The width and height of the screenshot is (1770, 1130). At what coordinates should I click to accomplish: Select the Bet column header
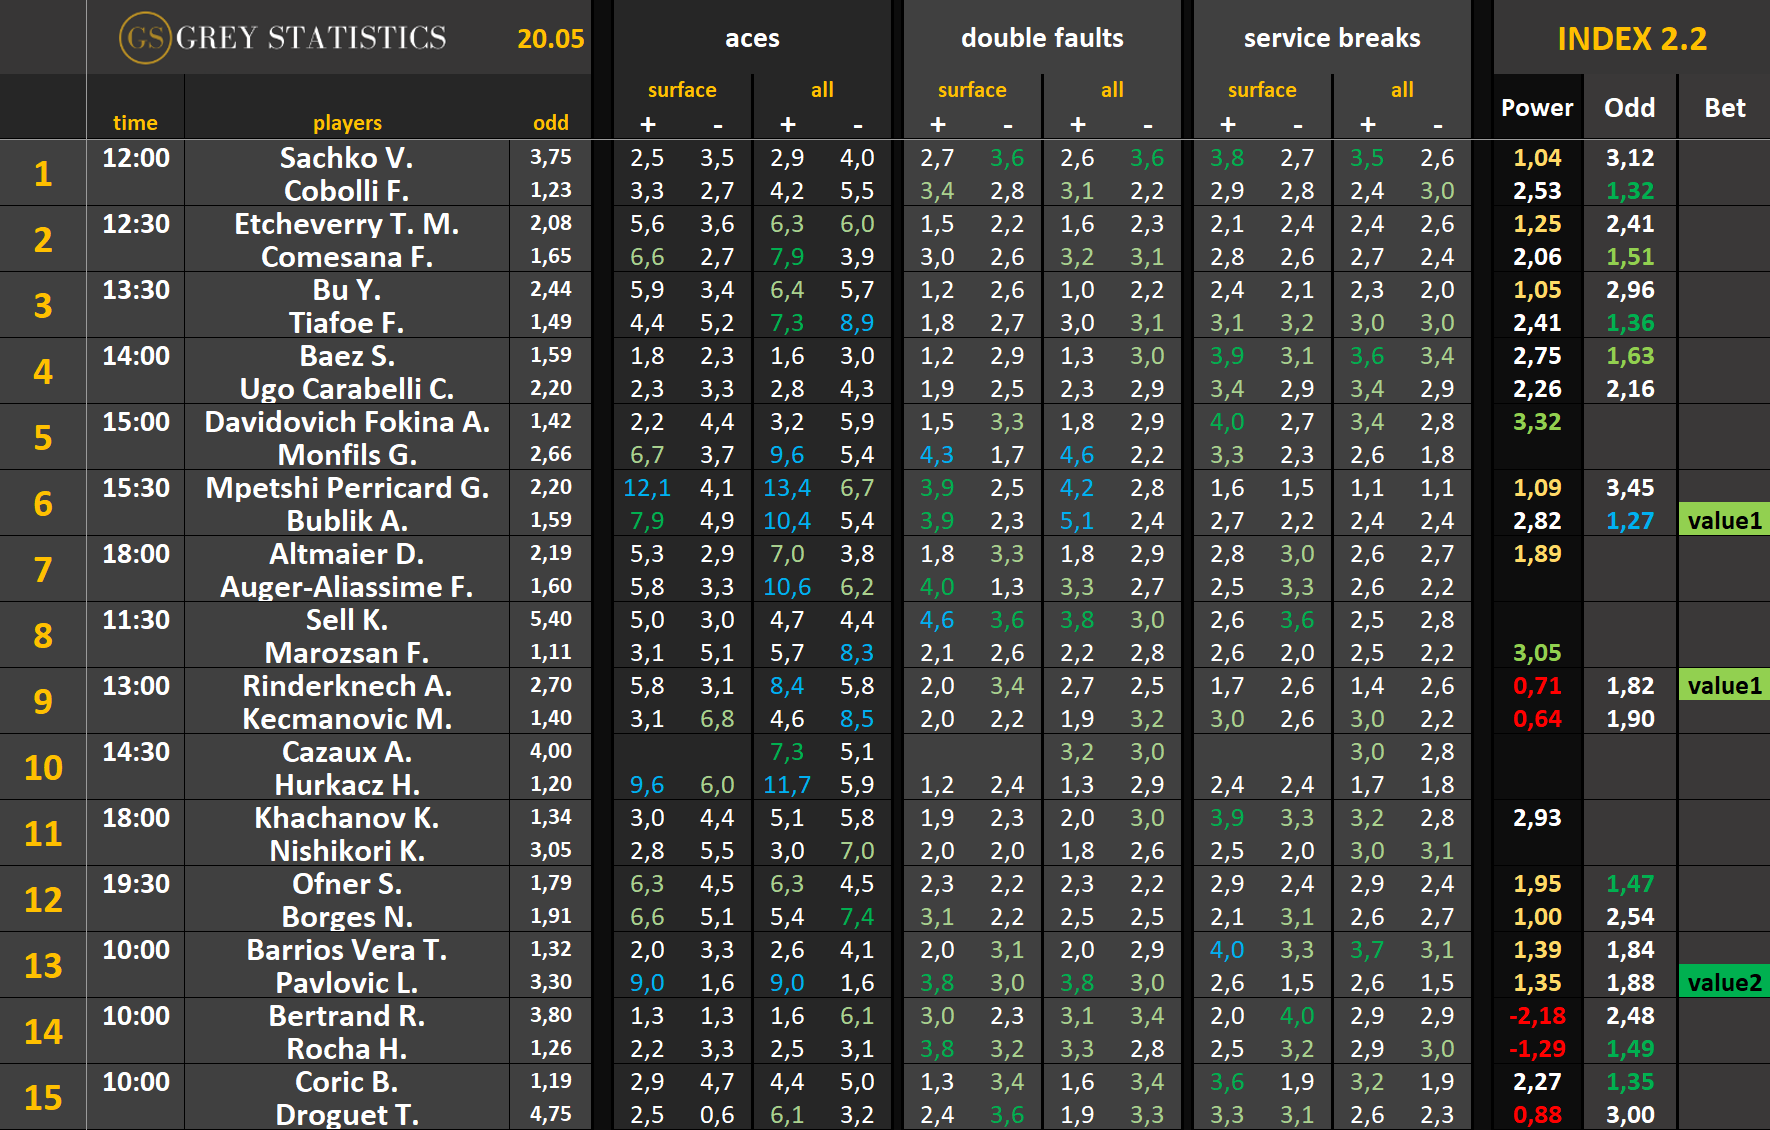[1724, 108]
